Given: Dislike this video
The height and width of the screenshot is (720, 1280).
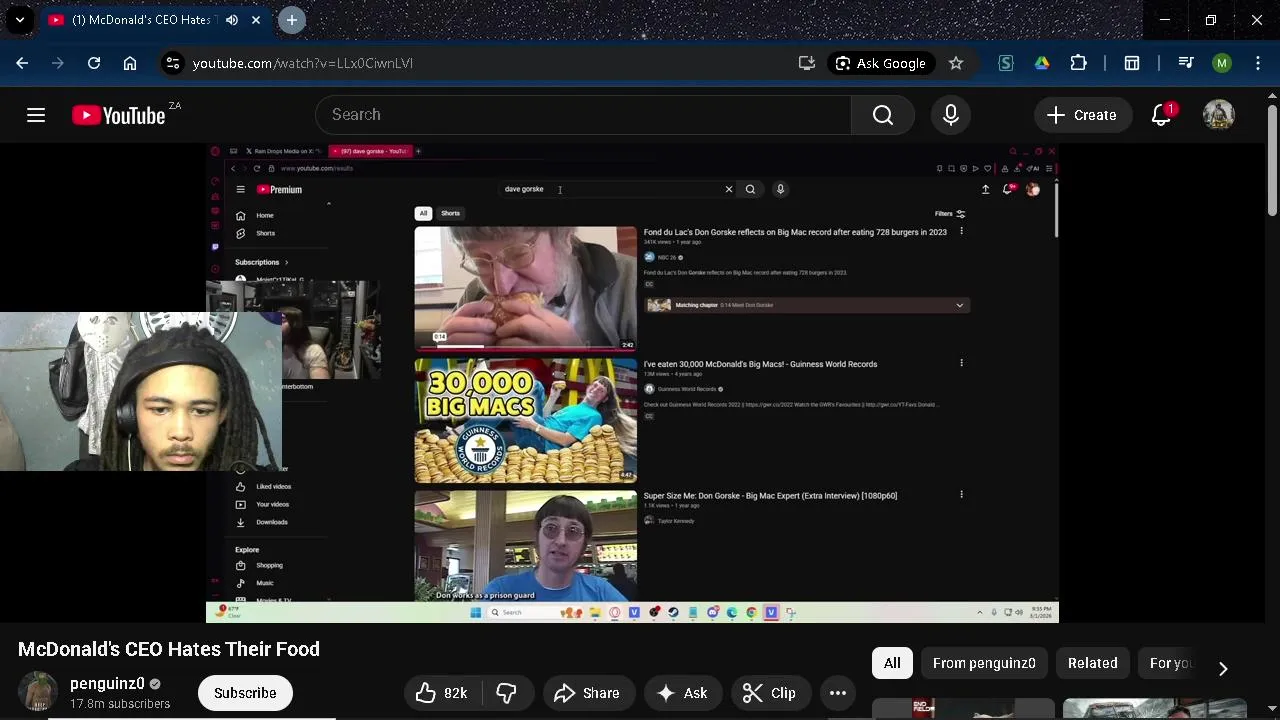Looking at the screenshot, I should pos(507,693).
